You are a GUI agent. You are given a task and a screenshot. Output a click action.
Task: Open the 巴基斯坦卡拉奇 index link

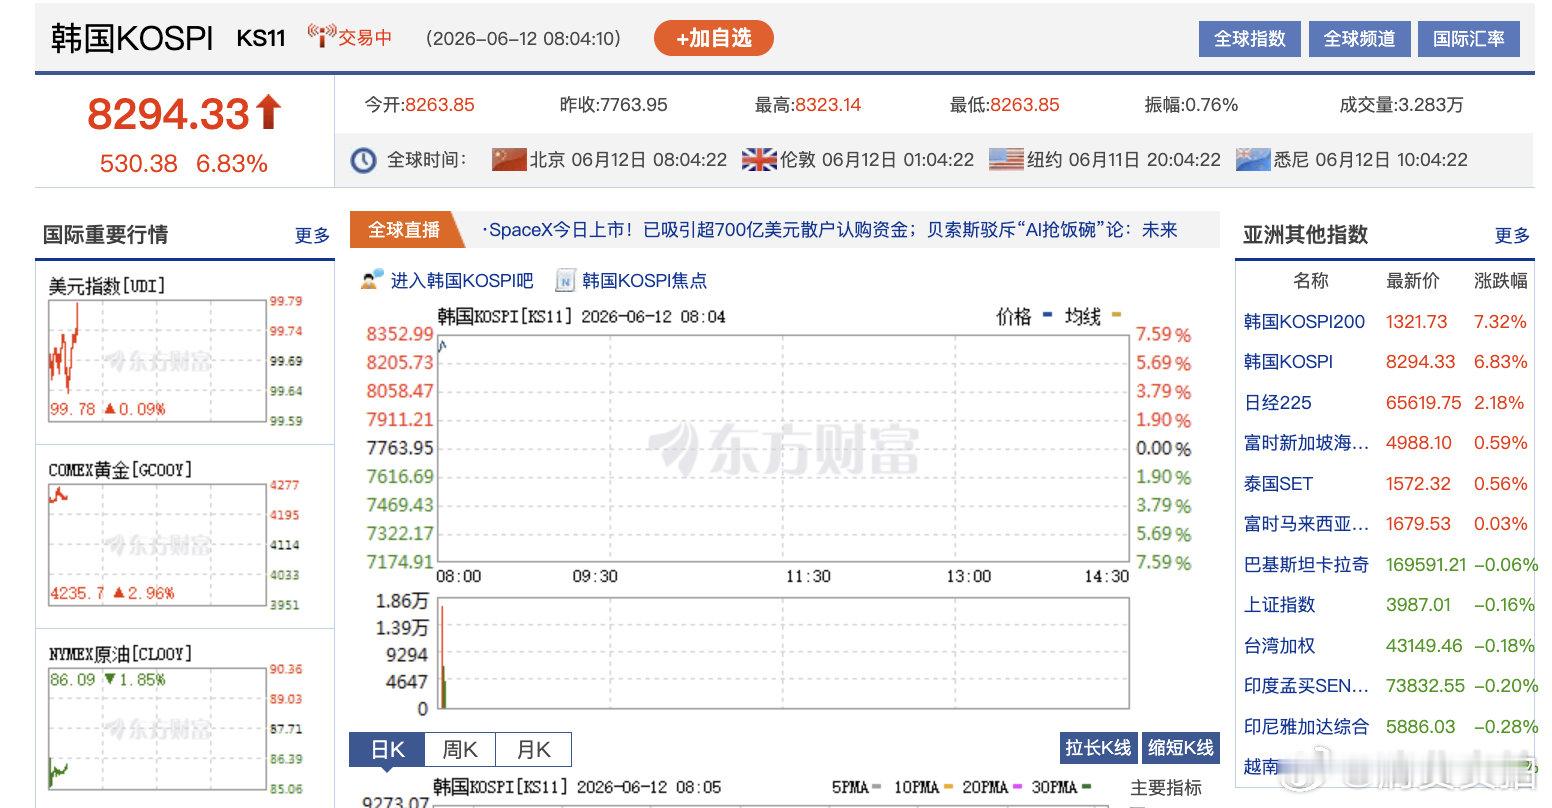tap(1306, 565)
